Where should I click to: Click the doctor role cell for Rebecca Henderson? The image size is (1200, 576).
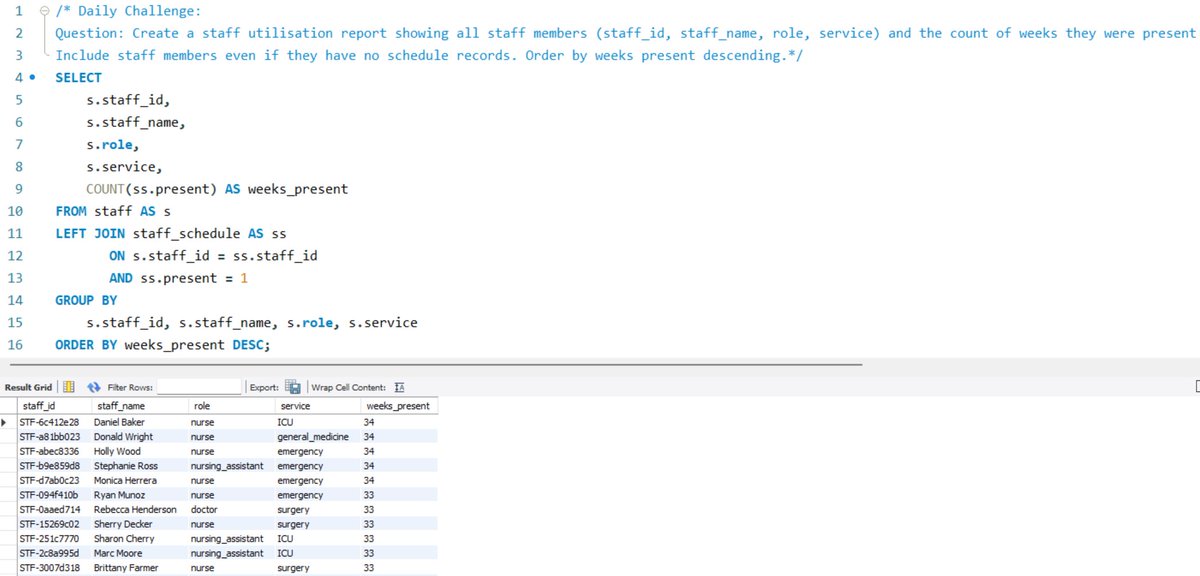(231, 509)
